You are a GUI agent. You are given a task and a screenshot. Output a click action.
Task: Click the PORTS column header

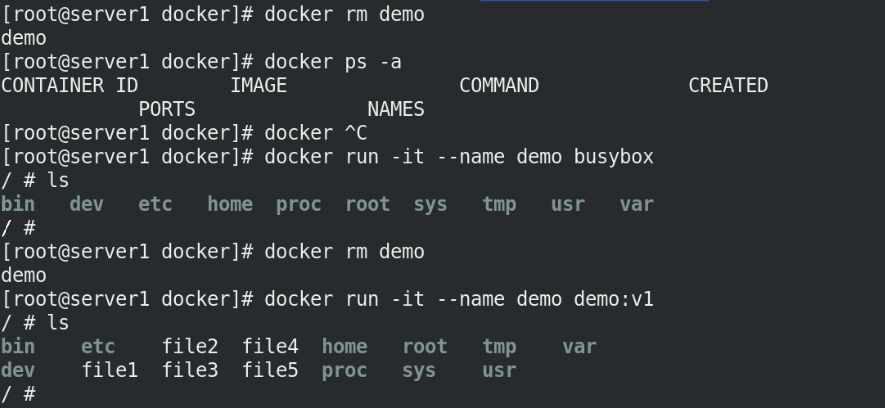167,109
